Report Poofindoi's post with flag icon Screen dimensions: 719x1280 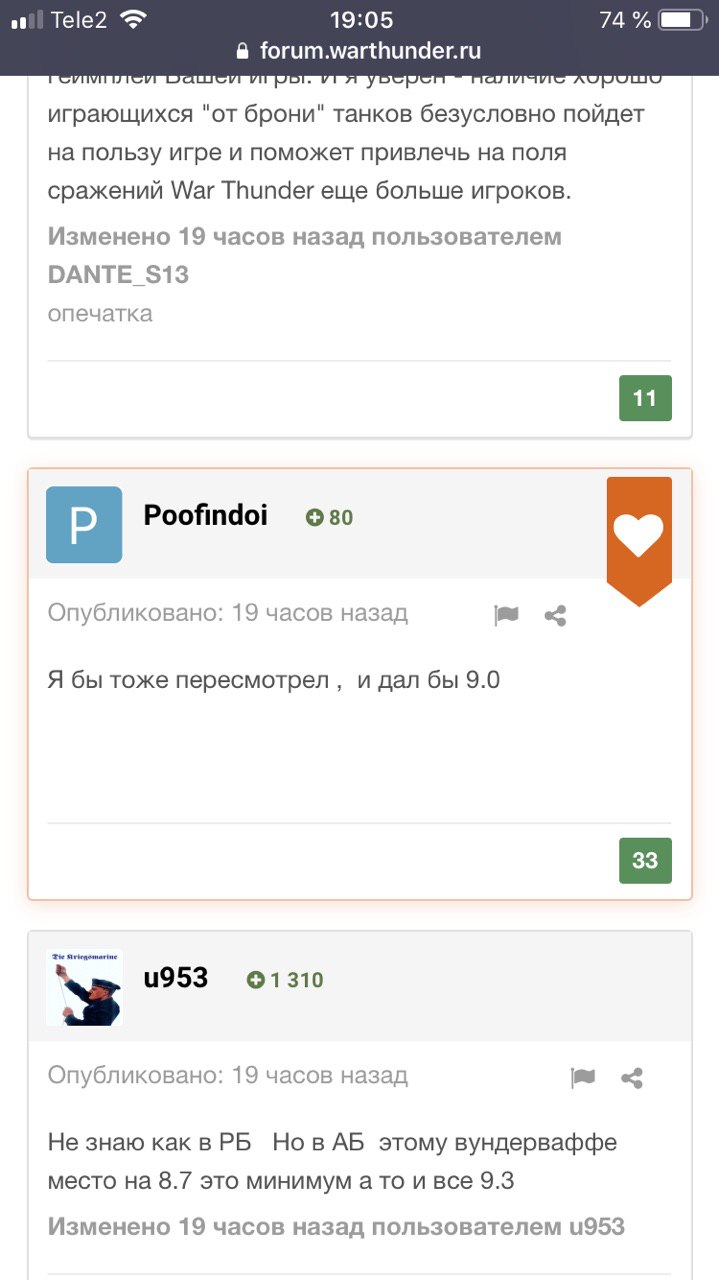pyautogui.click(x=507, y=616)
